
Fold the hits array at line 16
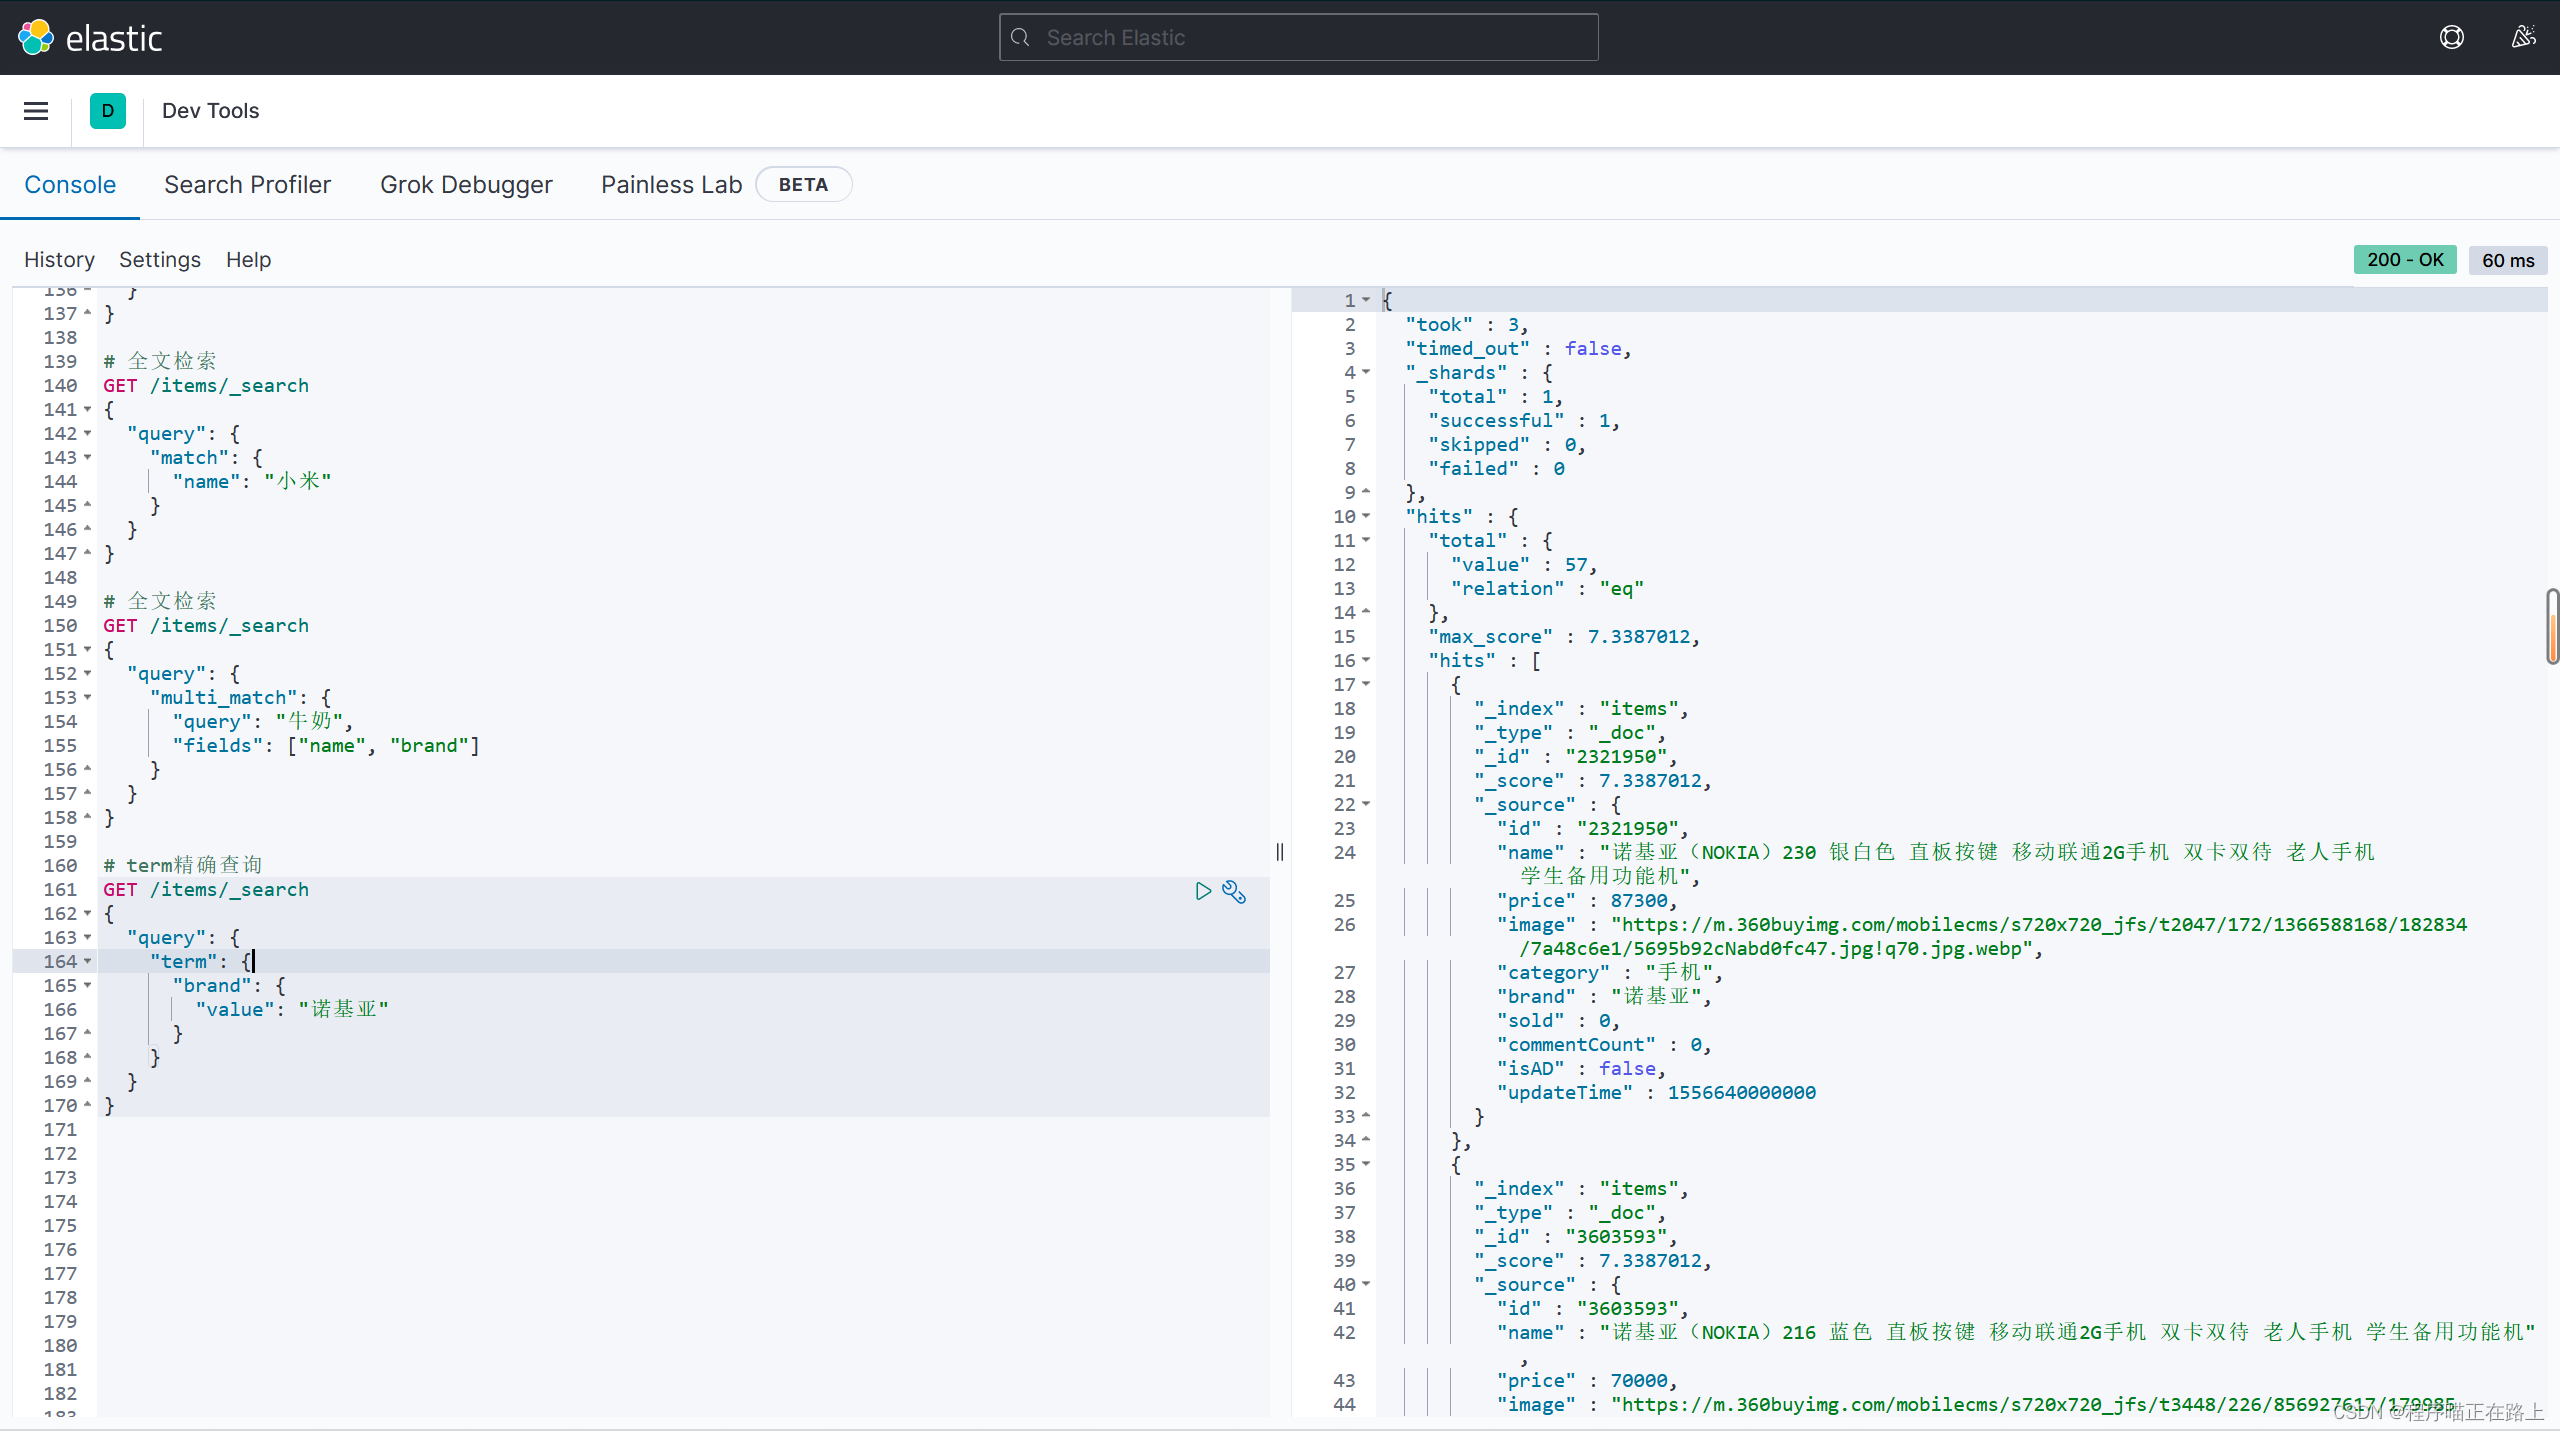[x=1366, y=661]
